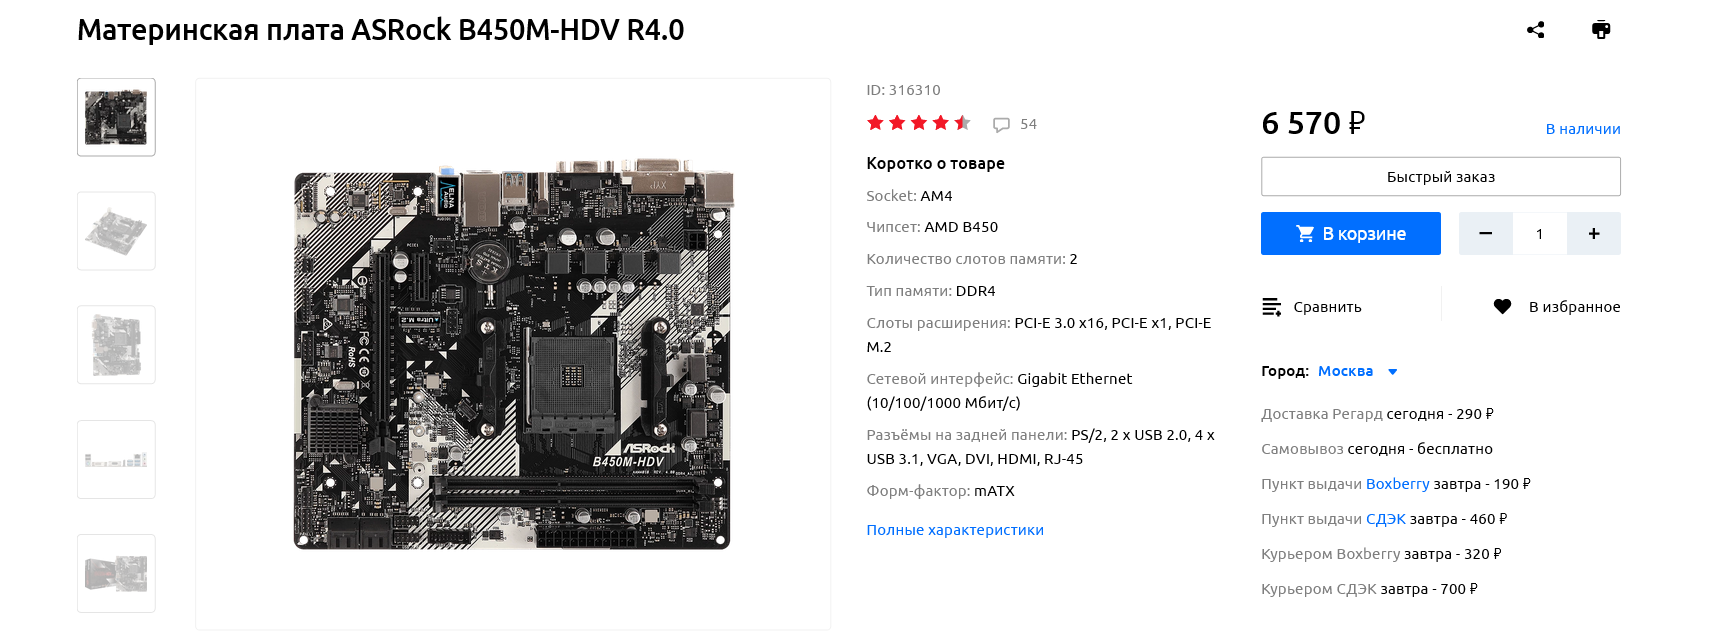
Task: Click the Быстрый заказ button
Action: pyautogui.click(x=1441, y=177)
